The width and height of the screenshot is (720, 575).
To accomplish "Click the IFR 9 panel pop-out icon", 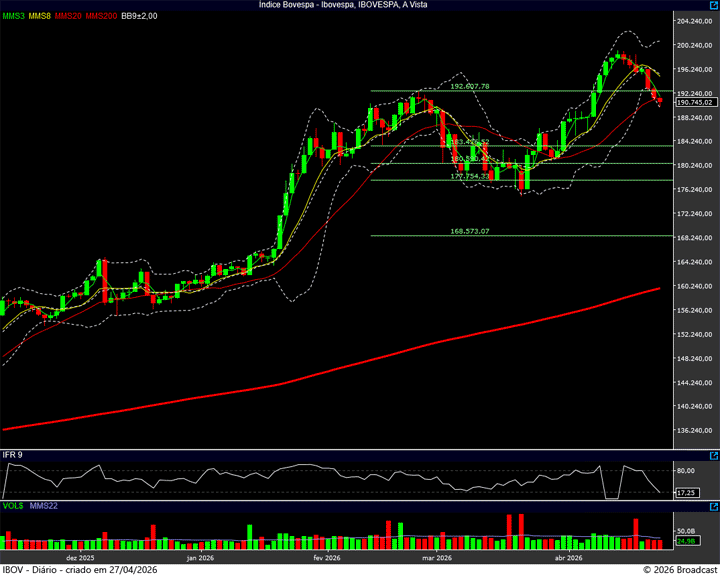I will pos(712,455).
